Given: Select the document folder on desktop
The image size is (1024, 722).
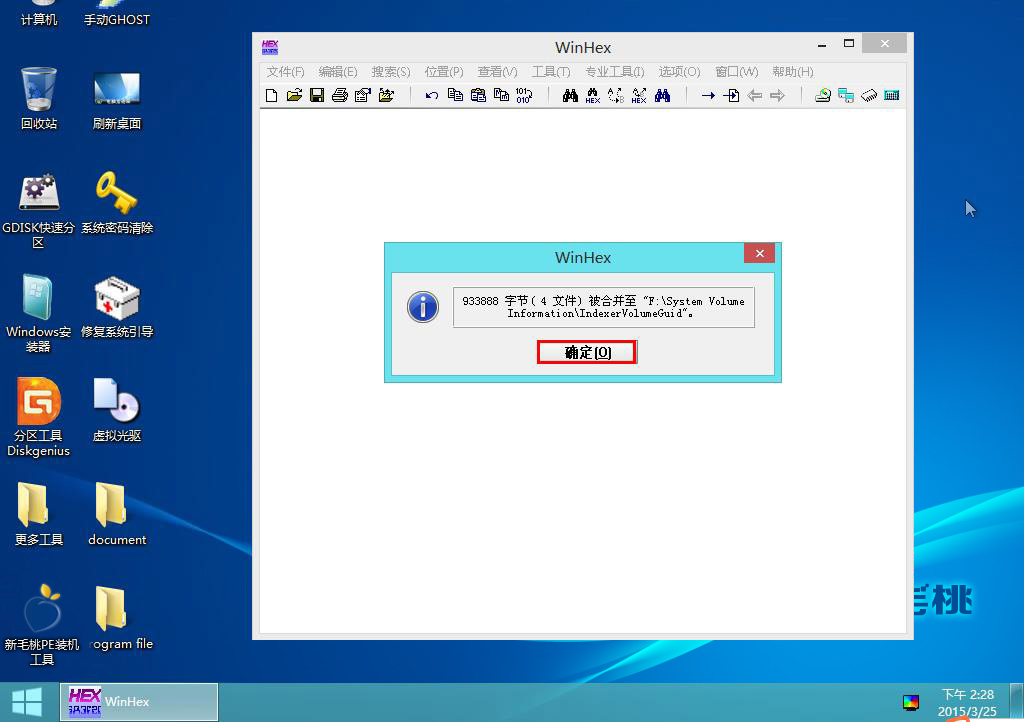Looking at the screenshot, I should 117,514.
